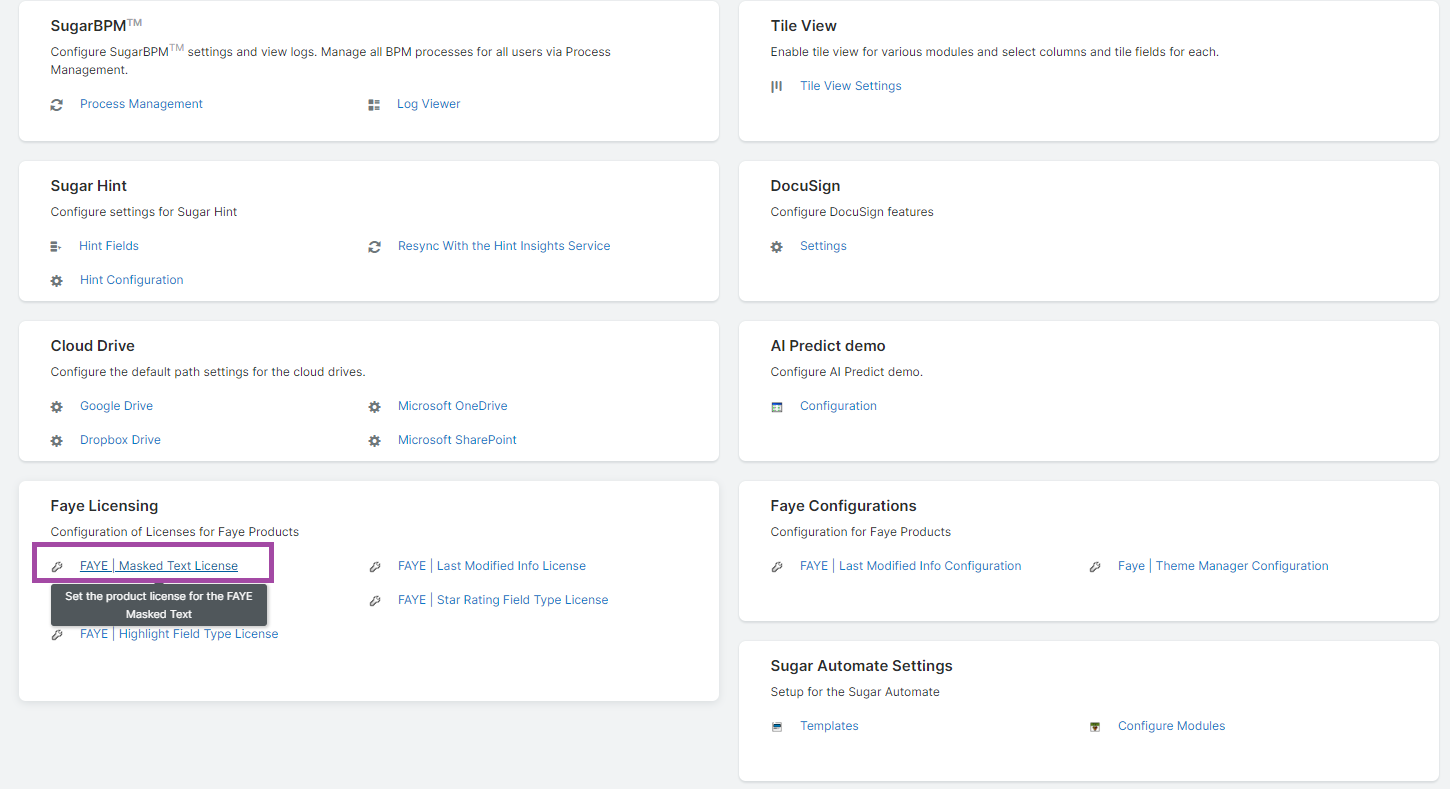Click the gear icon beside Microsoft OneDrive
The height and width of the screenshot is (789, 1450).
[374, 406]
